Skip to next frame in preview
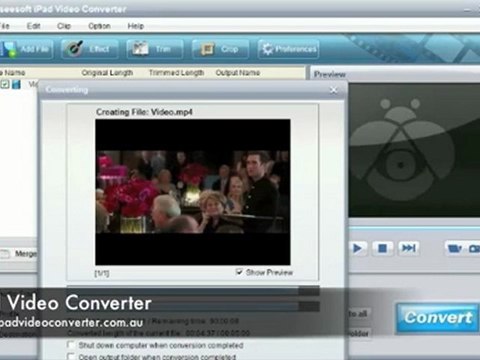The height and width of the screenshot is (360, 480). click(409, 248)
